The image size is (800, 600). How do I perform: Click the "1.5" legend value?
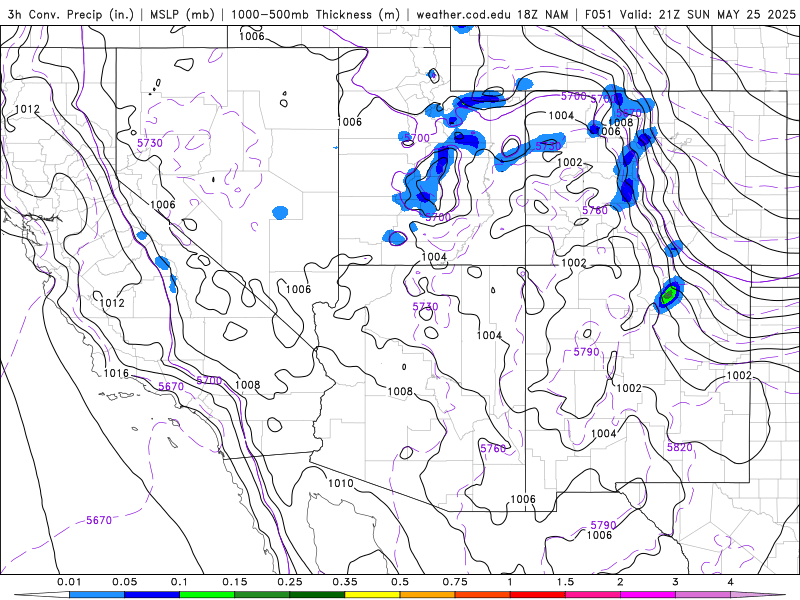(x=565, y=582)
